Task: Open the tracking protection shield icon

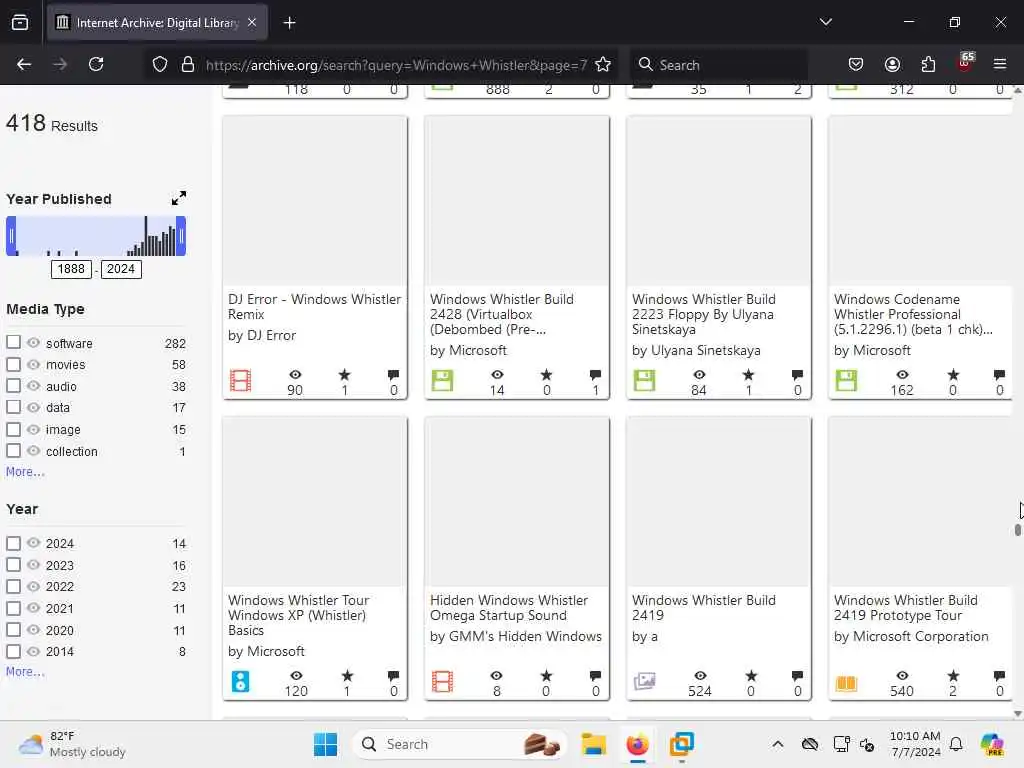Action: pos(160,64)
